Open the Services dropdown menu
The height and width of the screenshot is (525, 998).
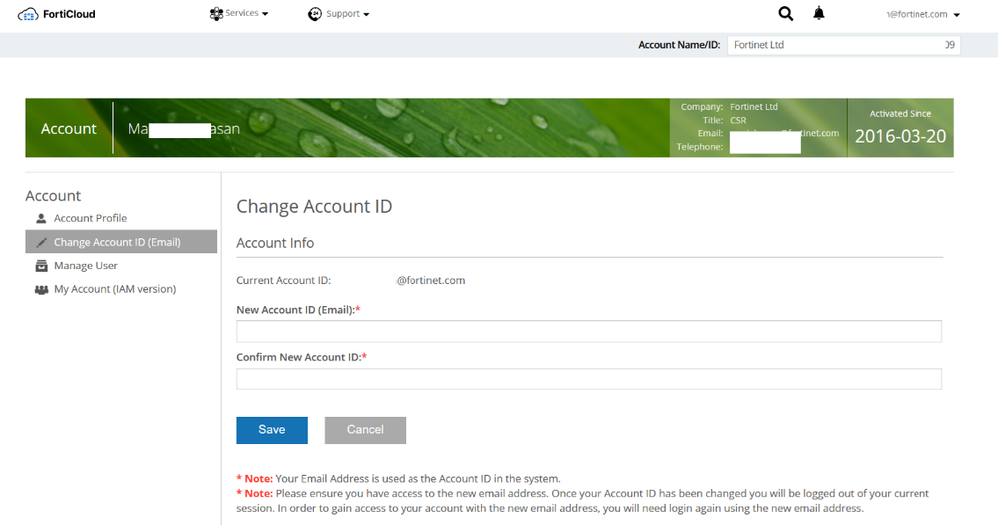click(x=239, y=13)
